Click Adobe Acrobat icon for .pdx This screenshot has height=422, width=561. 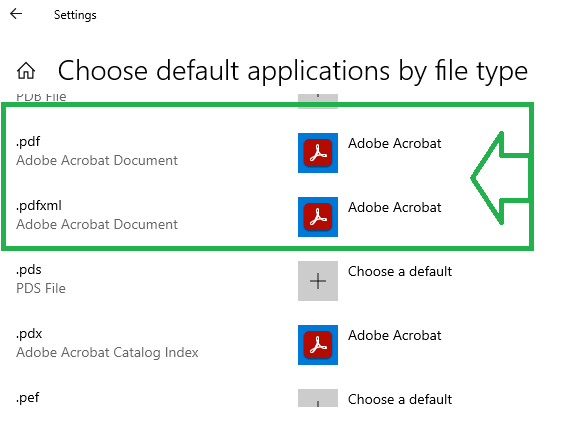[x=318, y=345]
